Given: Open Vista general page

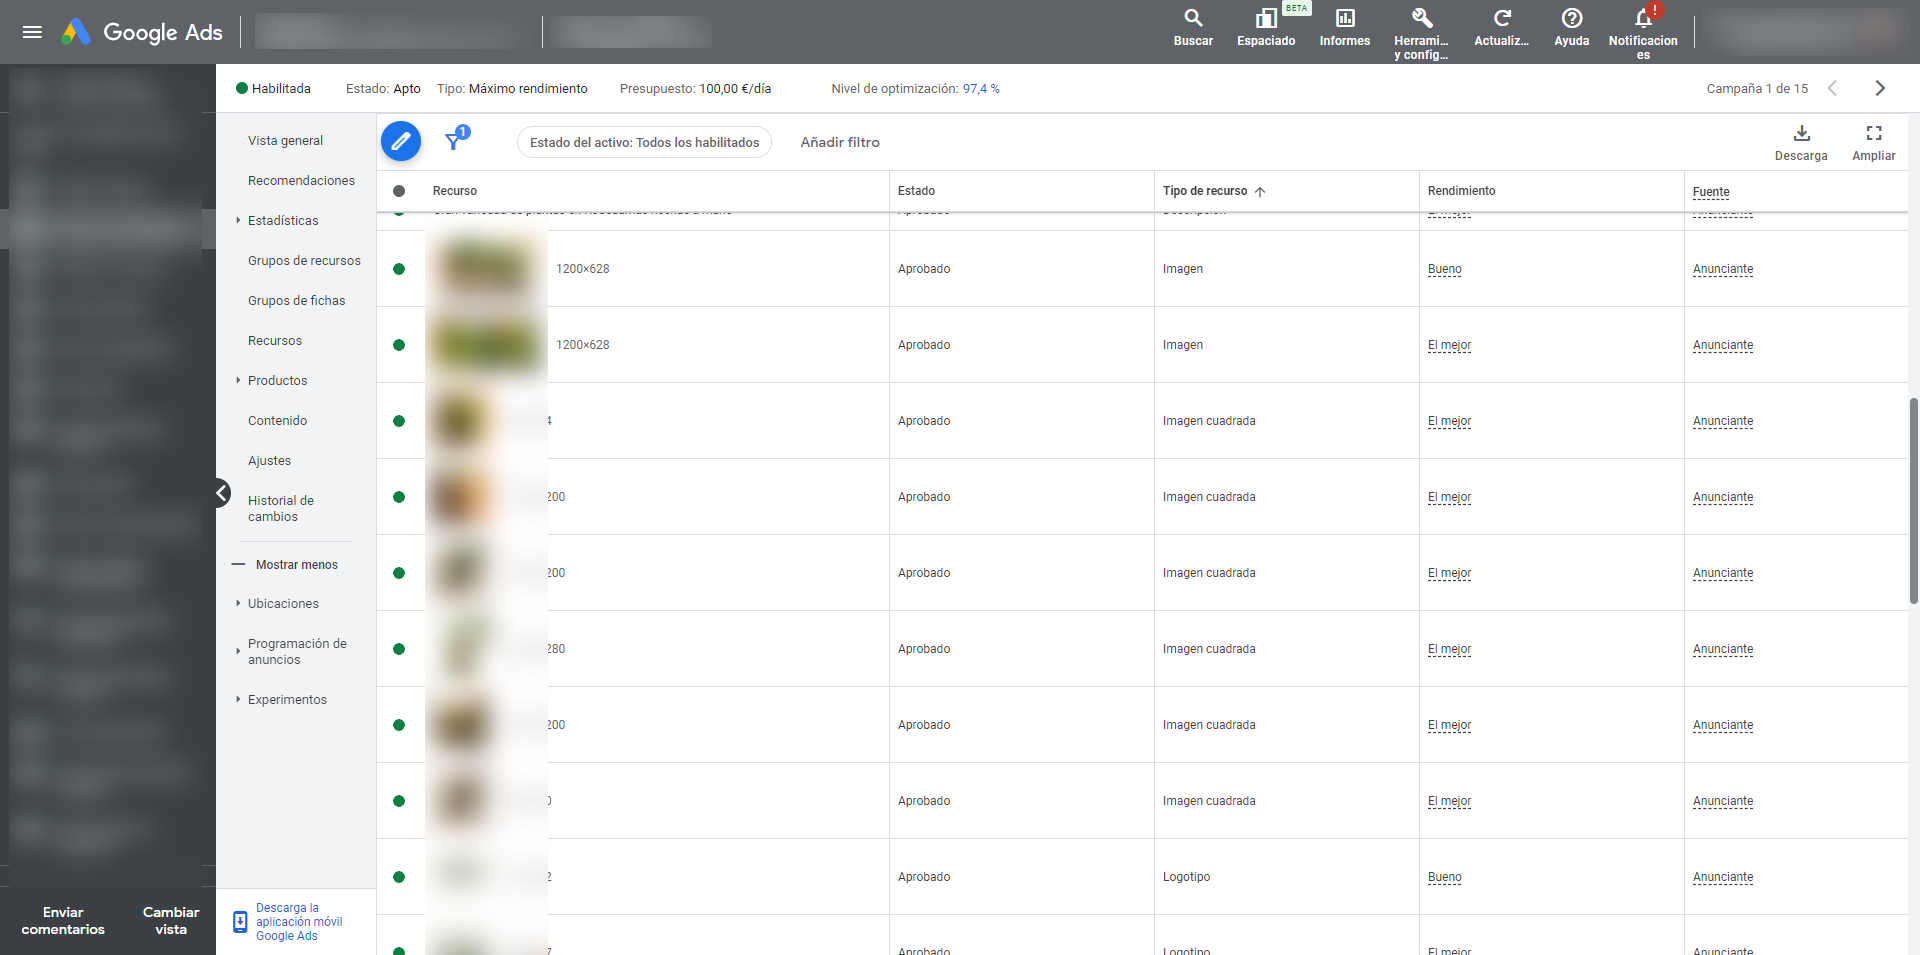Looking at the screenshot, I should click(x=285, y=140).
